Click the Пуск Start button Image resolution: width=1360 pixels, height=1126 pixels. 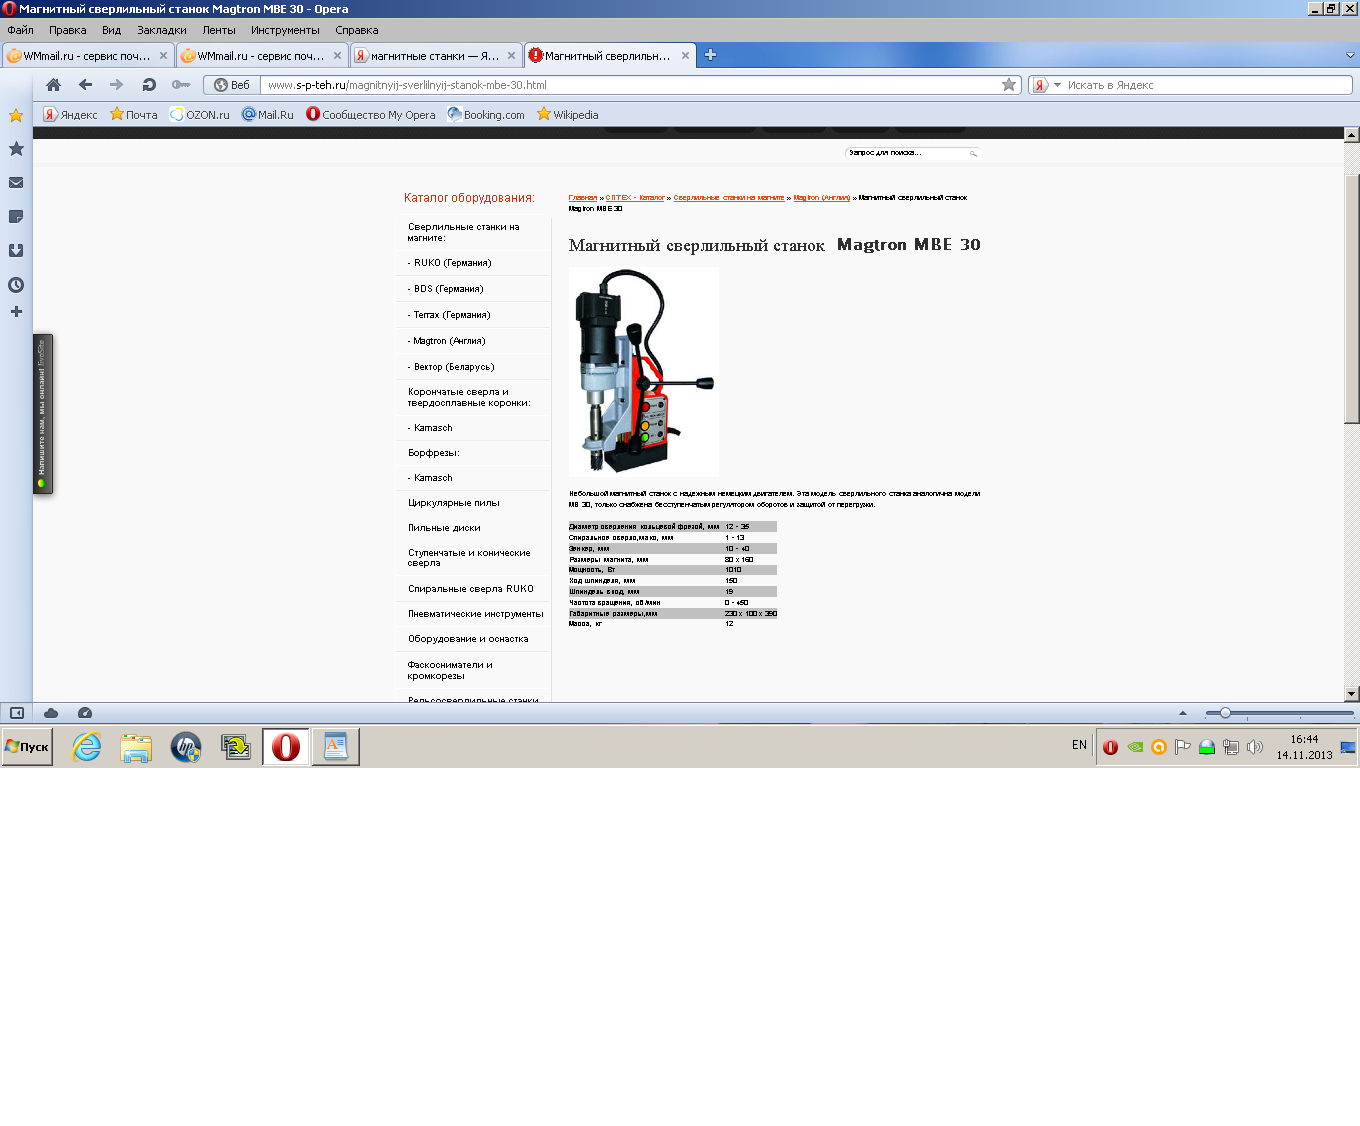click(27, 747)
